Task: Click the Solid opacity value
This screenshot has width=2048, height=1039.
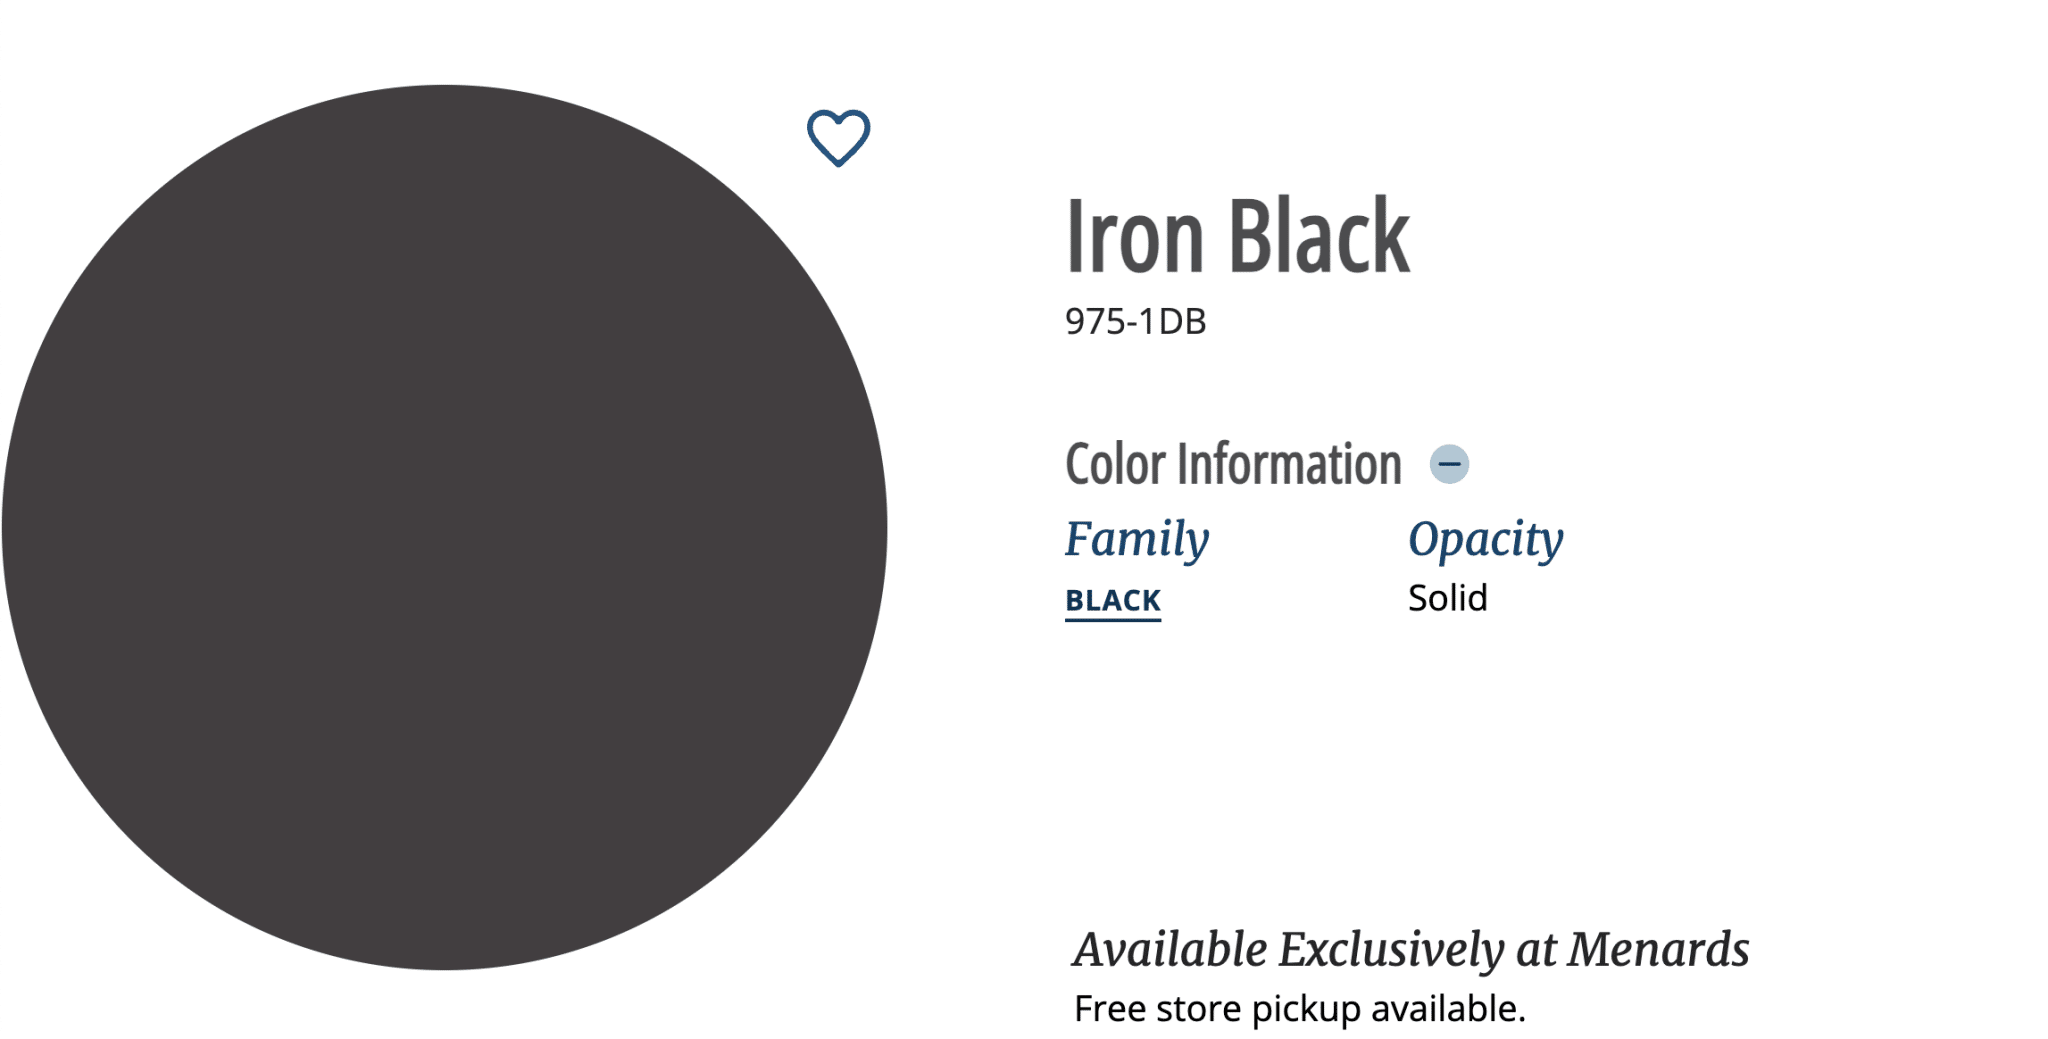Action: [x=1447, y=598]
